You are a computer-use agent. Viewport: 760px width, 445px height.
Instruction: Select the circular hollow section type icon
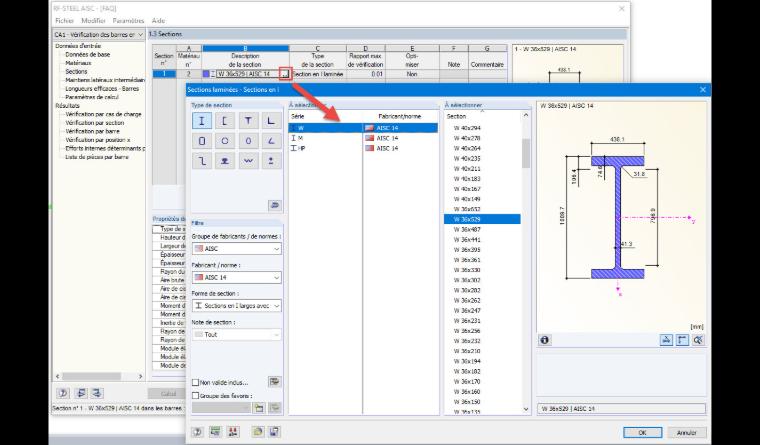225,141
